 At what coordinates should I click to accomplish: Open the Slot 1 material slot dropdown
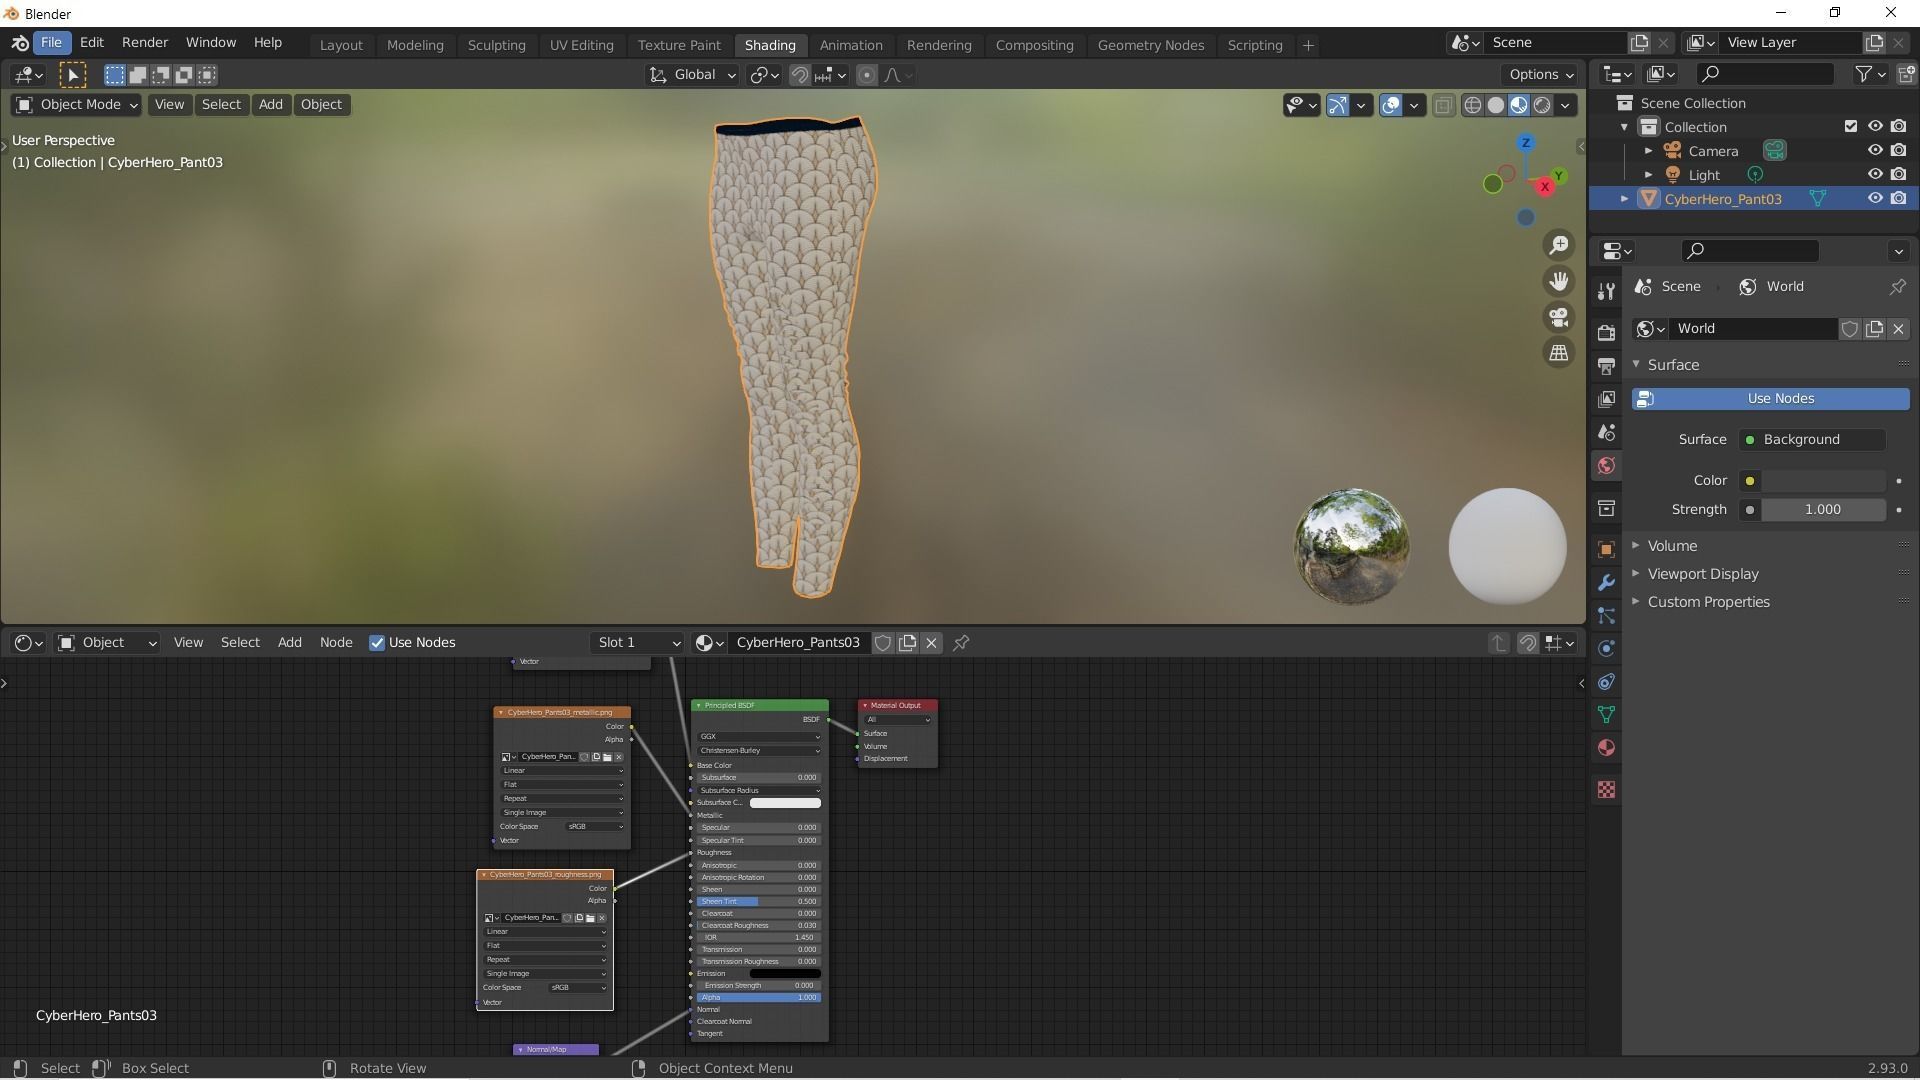(x=638, y=643)
